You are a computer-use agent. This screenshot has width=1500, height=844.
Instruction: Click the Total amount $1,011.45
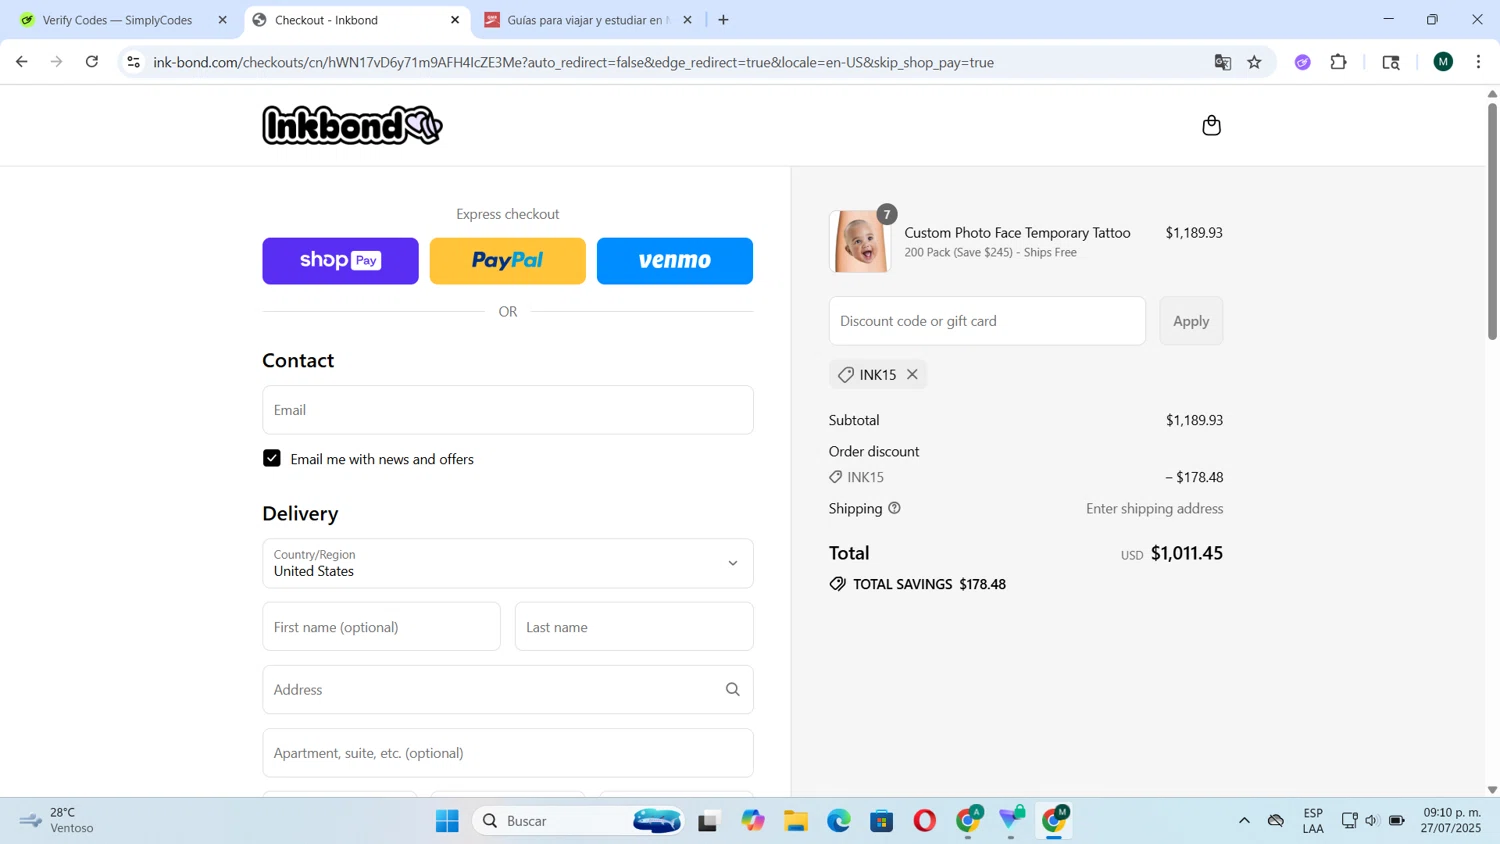1186,553
